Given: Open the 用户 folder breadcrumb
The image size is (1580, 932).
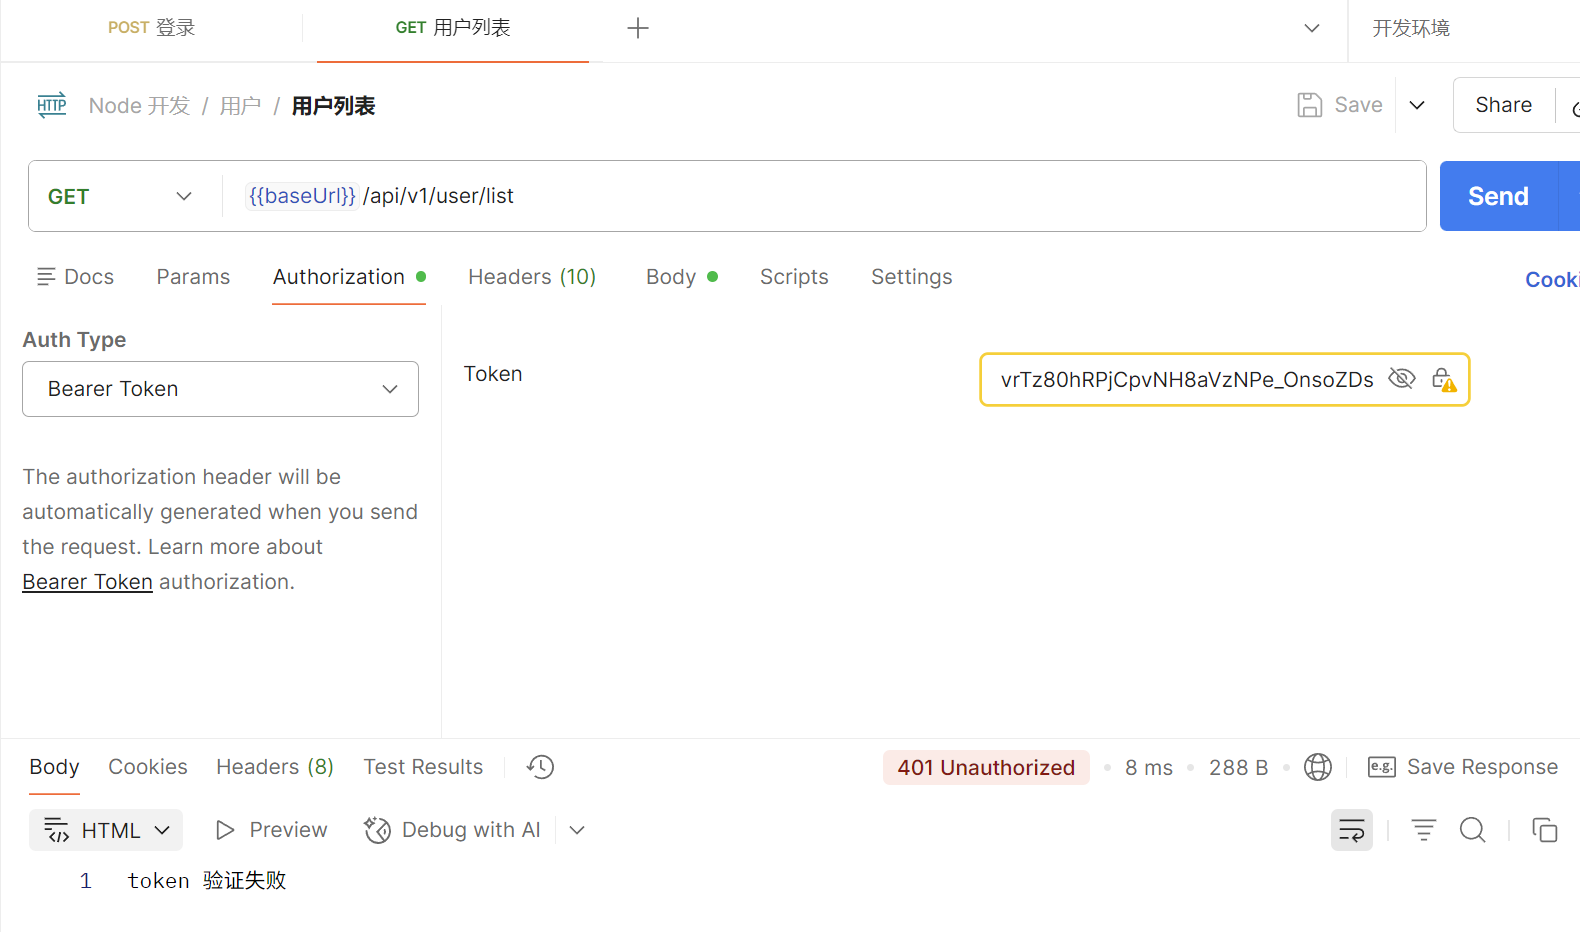Looking at the screenshot, I should tap(240, 106).
